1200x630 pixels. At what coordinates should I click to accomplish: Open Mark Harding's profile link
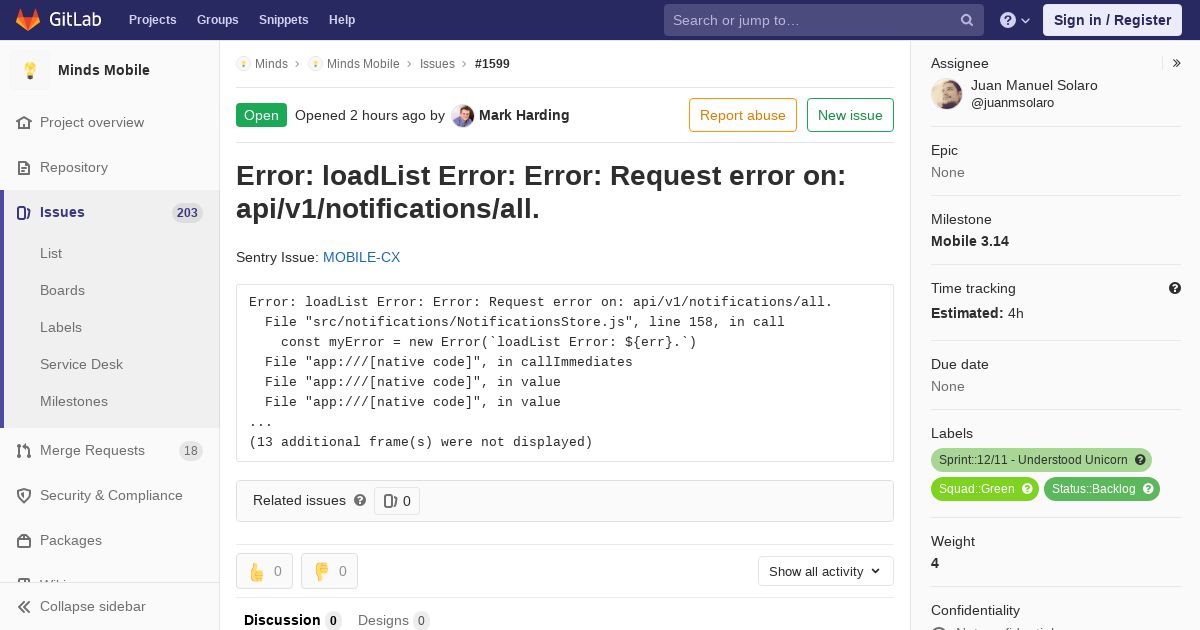(524, 115)
